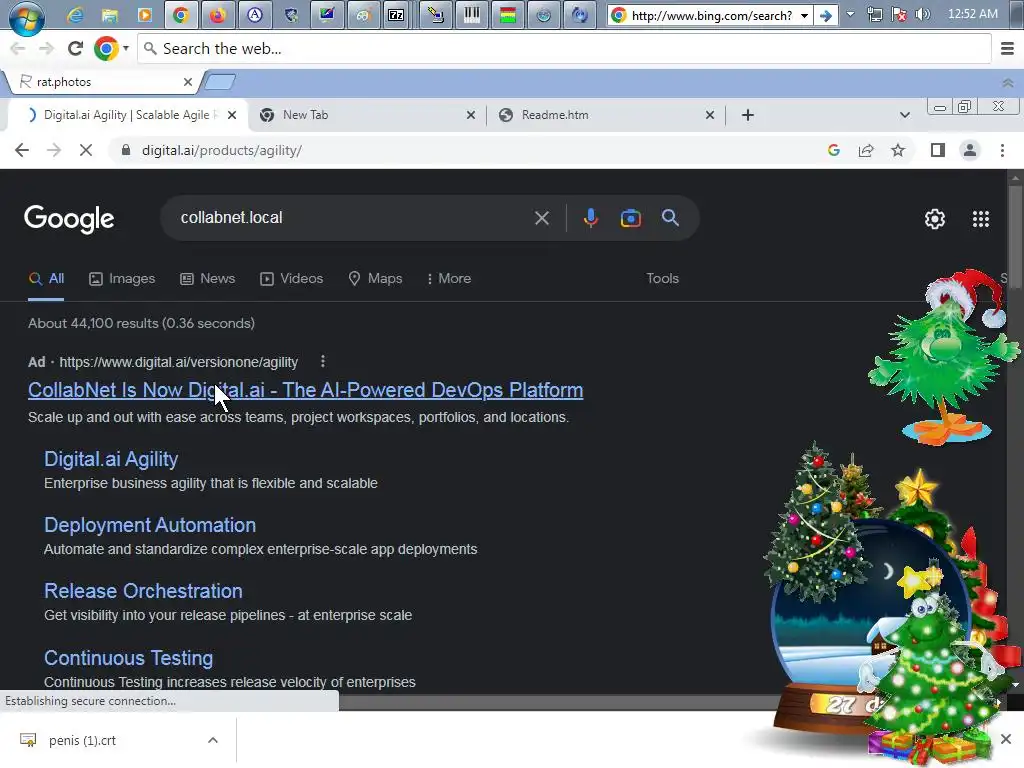The width and height of the screenshot is (1024, 768).
Task: Open CollabNet Is Now Digital.ai link
Action: pos(306,390)
